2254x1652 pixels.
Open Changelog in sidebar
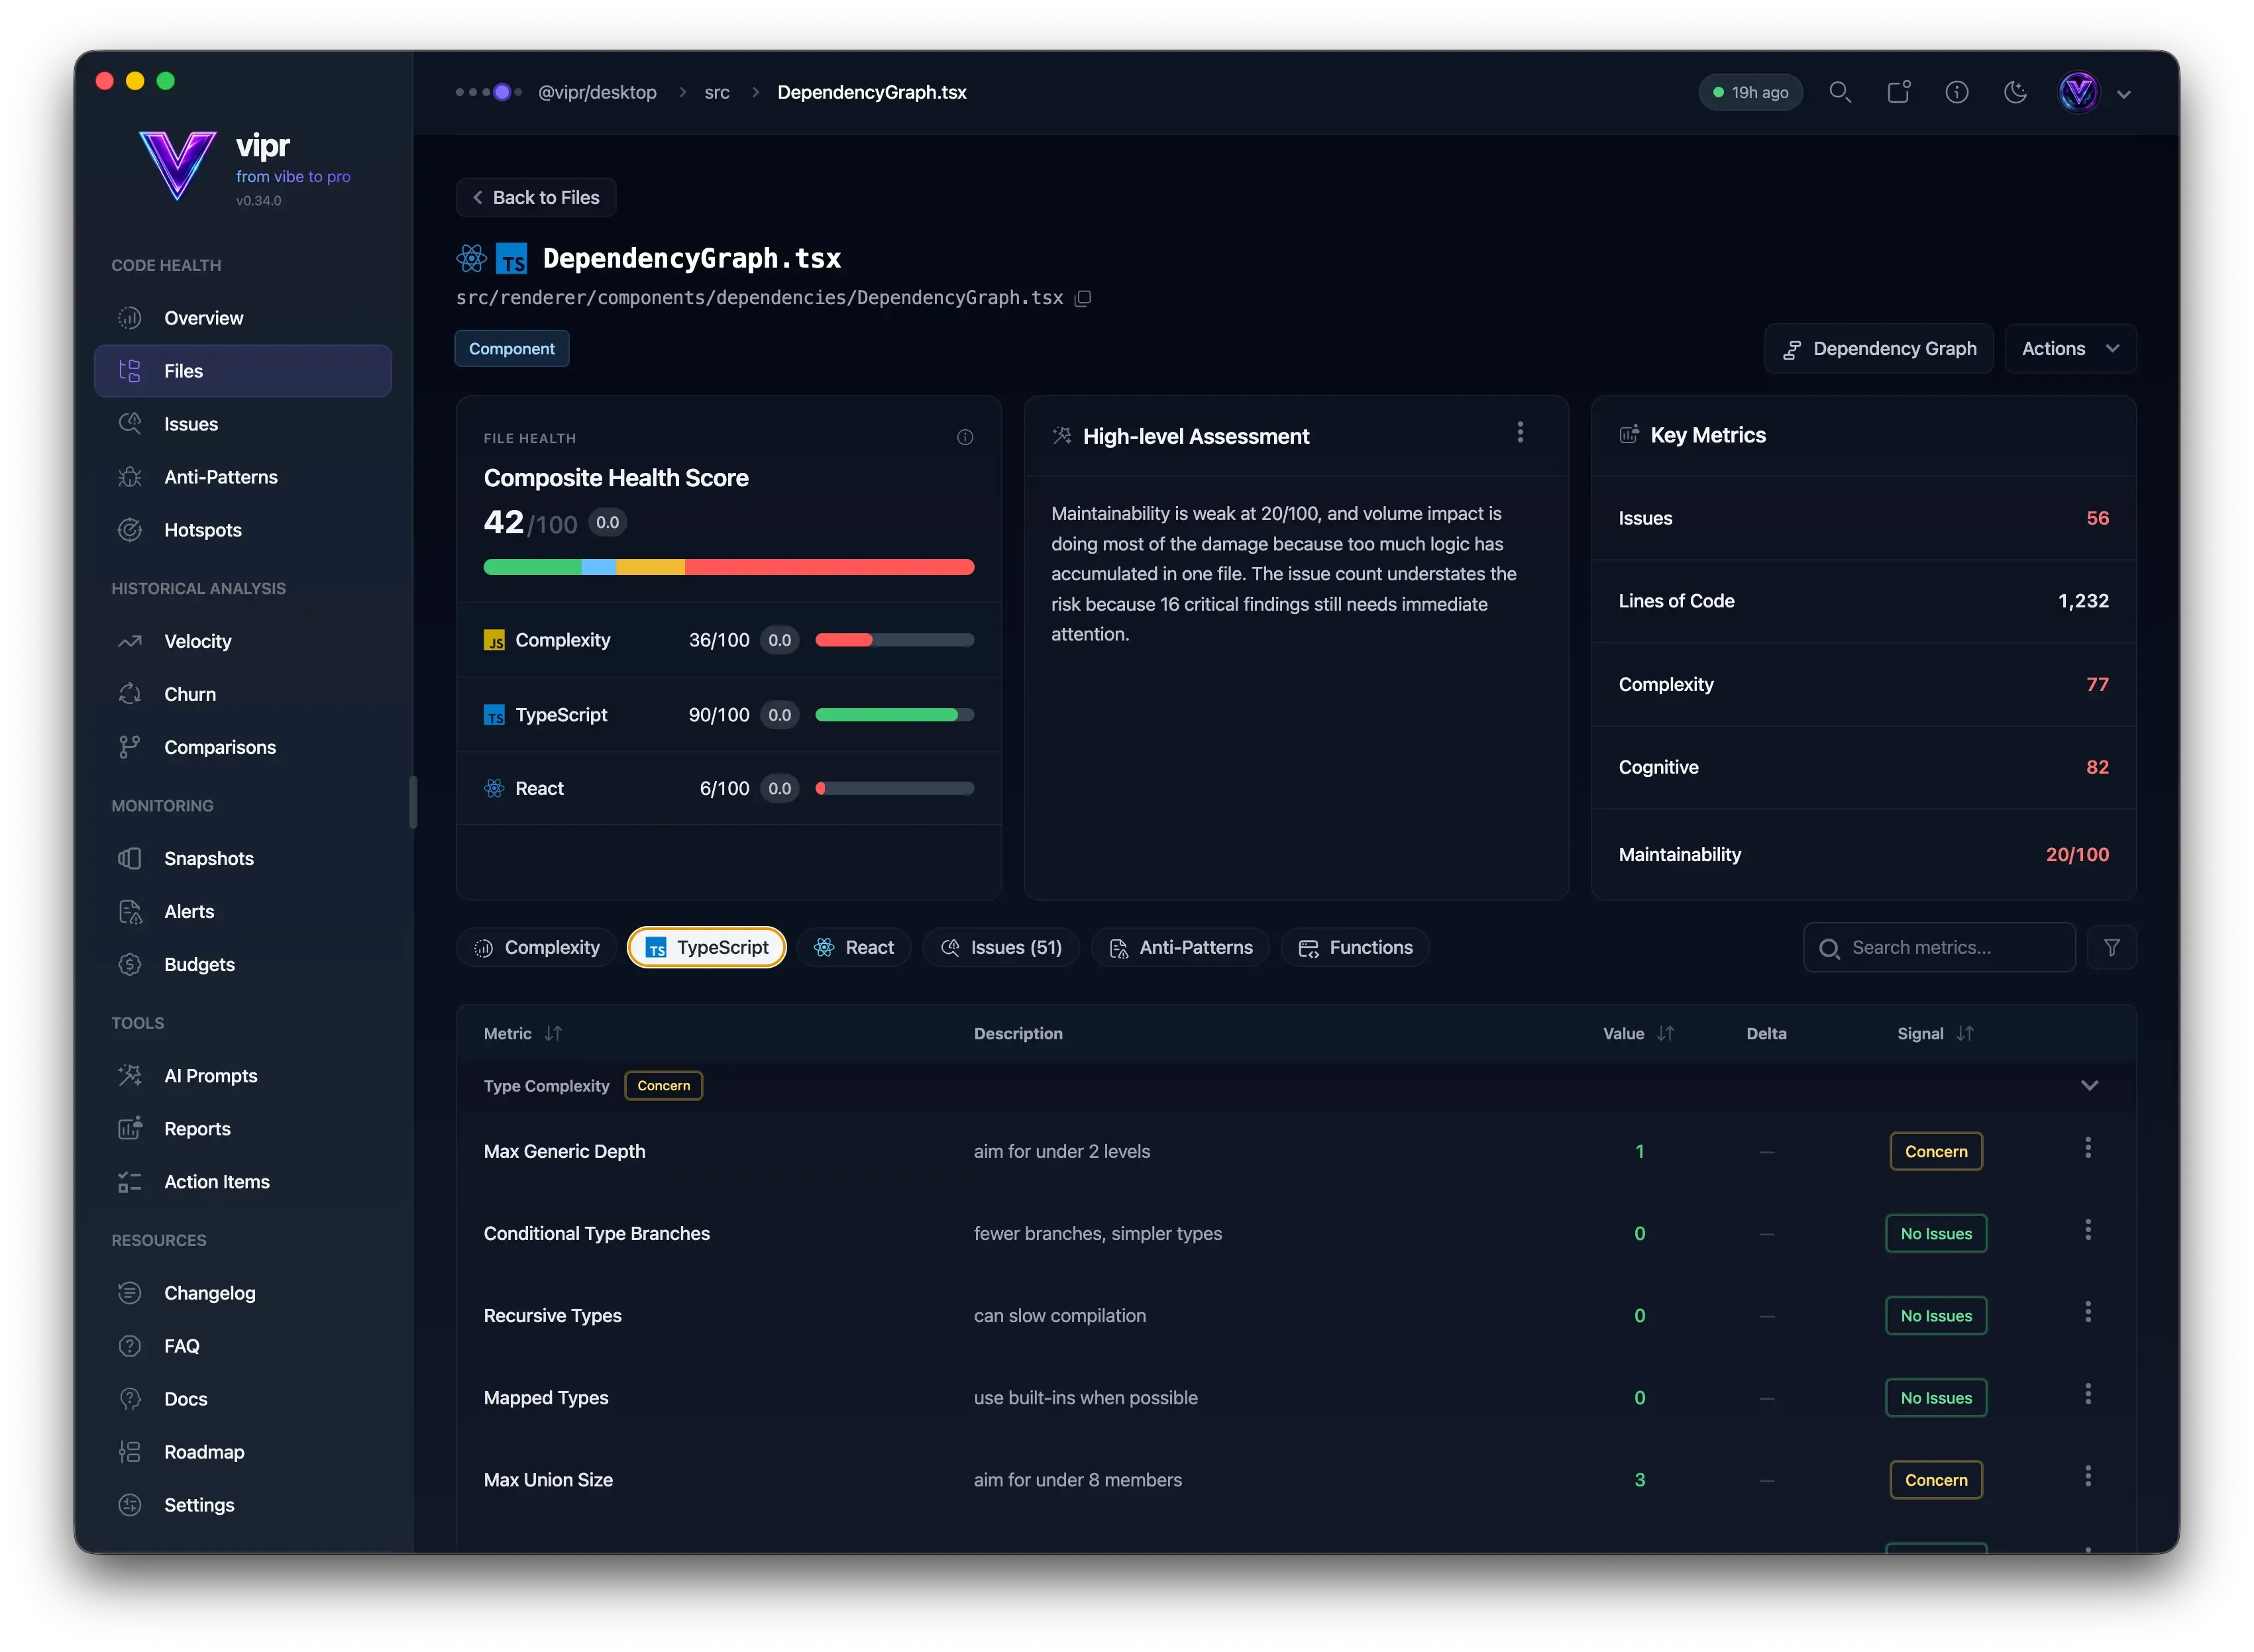click(x=243, y=1293)
